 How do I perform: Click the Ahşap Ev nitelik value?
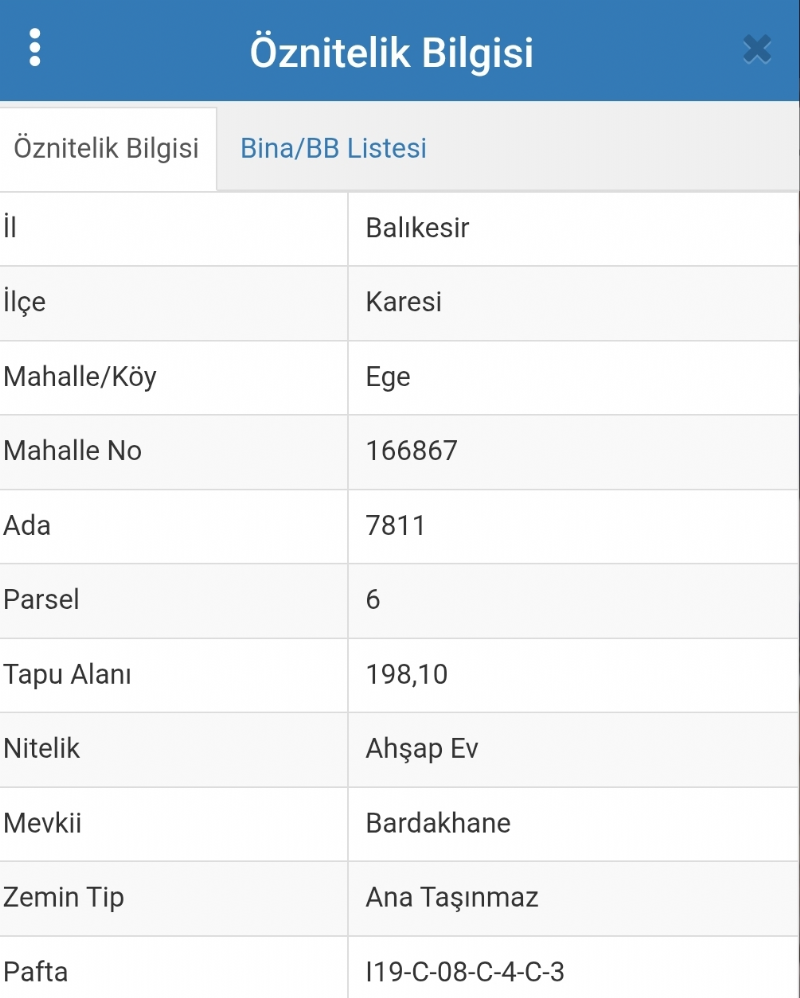(x=421, y=748)
